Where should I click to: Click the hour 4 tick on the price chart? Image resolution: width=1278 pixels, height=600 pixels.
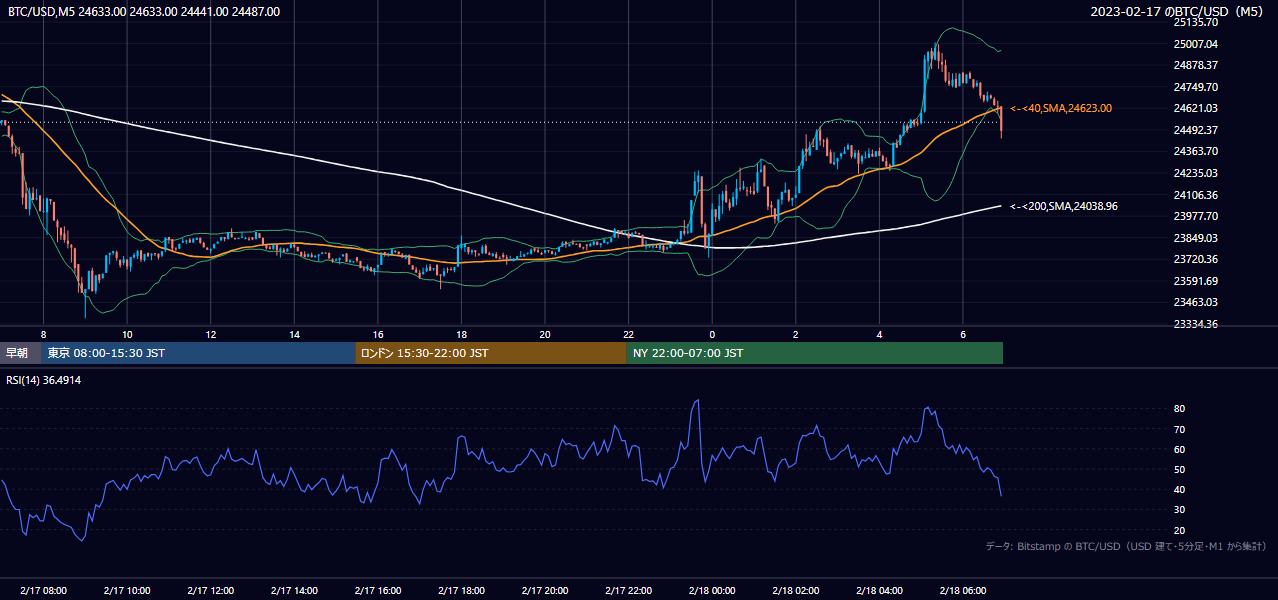click(879, 334)
